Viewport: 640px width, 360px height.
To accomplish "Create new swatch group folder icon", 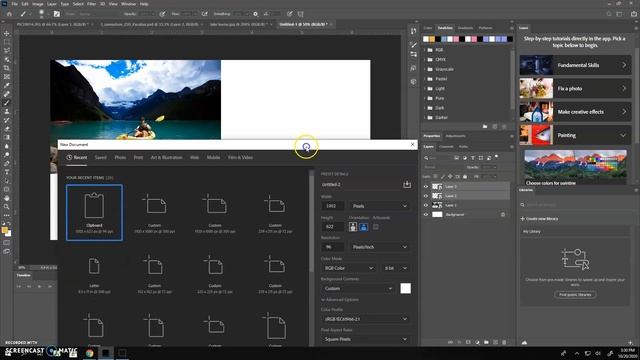I will click(x=485, y=127).
